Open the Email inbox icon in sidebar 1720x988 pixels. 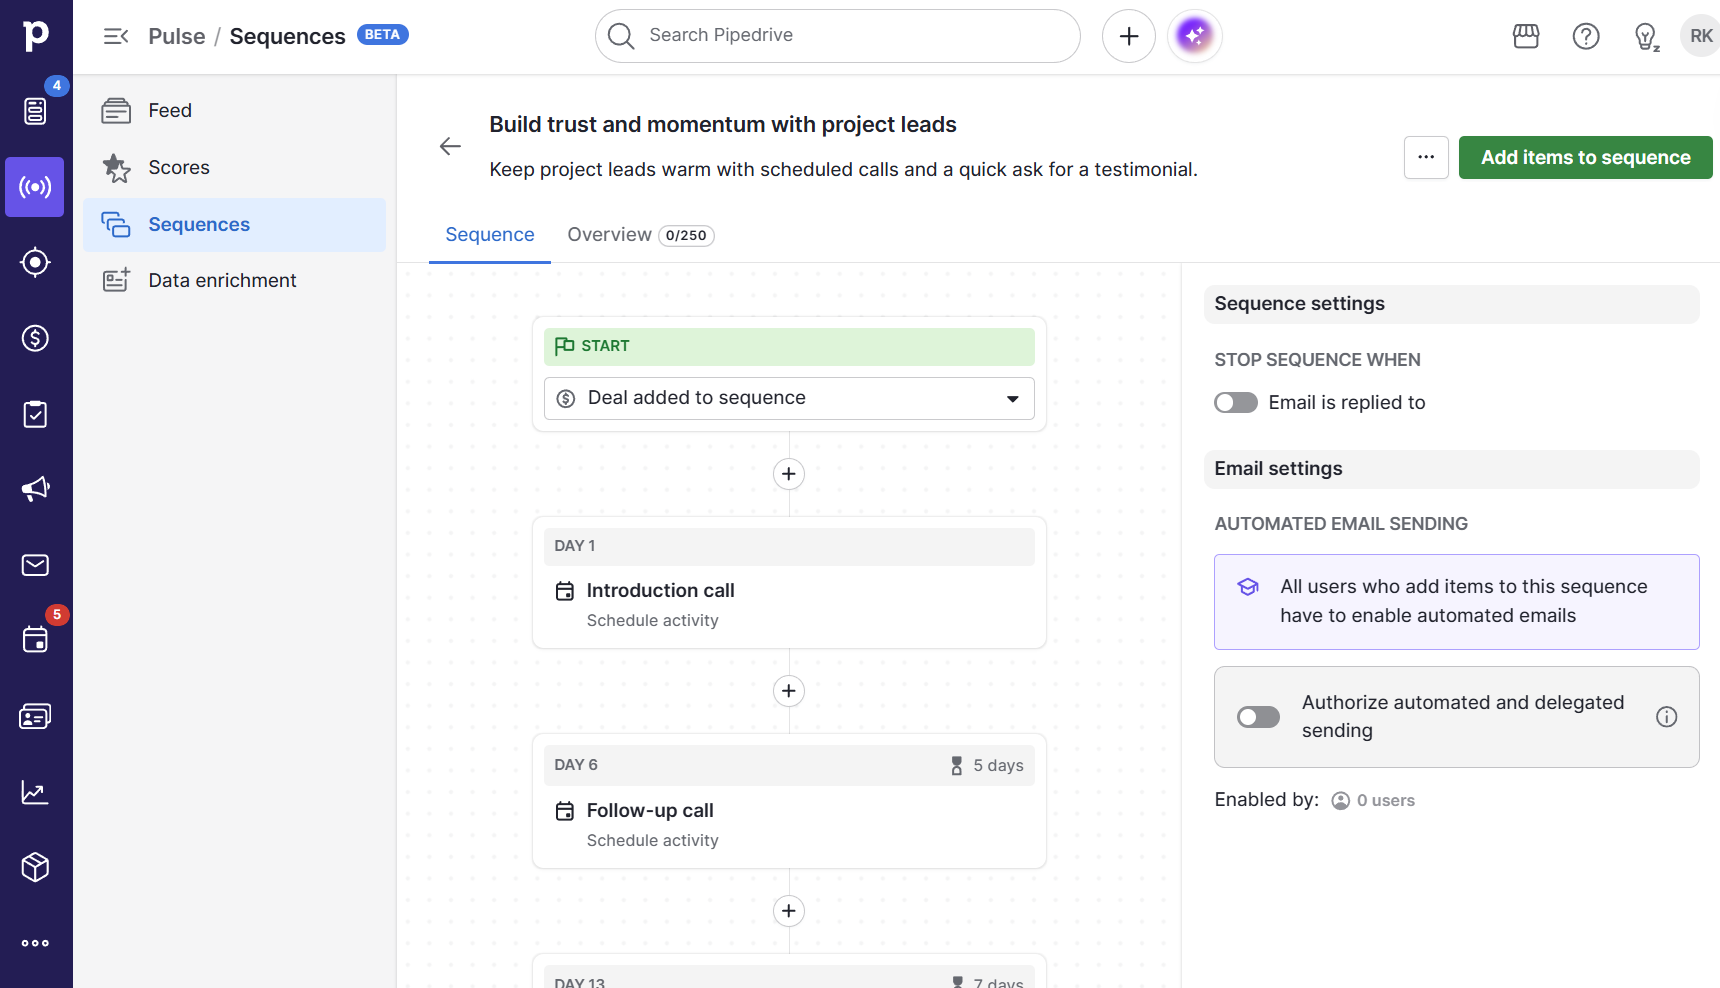pyautogui.click(x=35, y=565)
